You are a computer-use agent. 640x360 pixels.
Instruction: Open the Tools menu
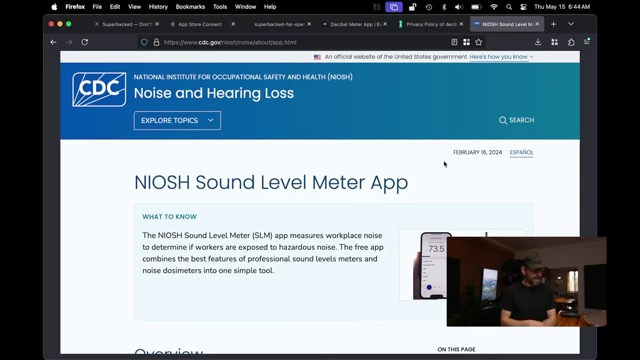tap(220, 7)
